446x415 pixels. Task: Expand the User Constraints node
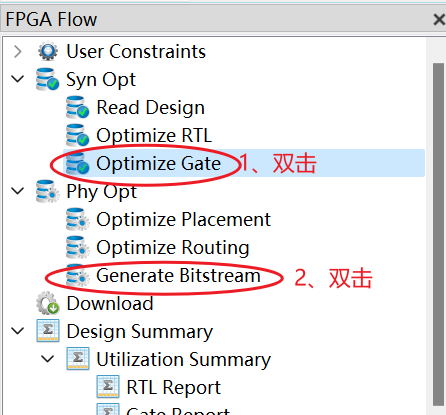click(18, 52)
